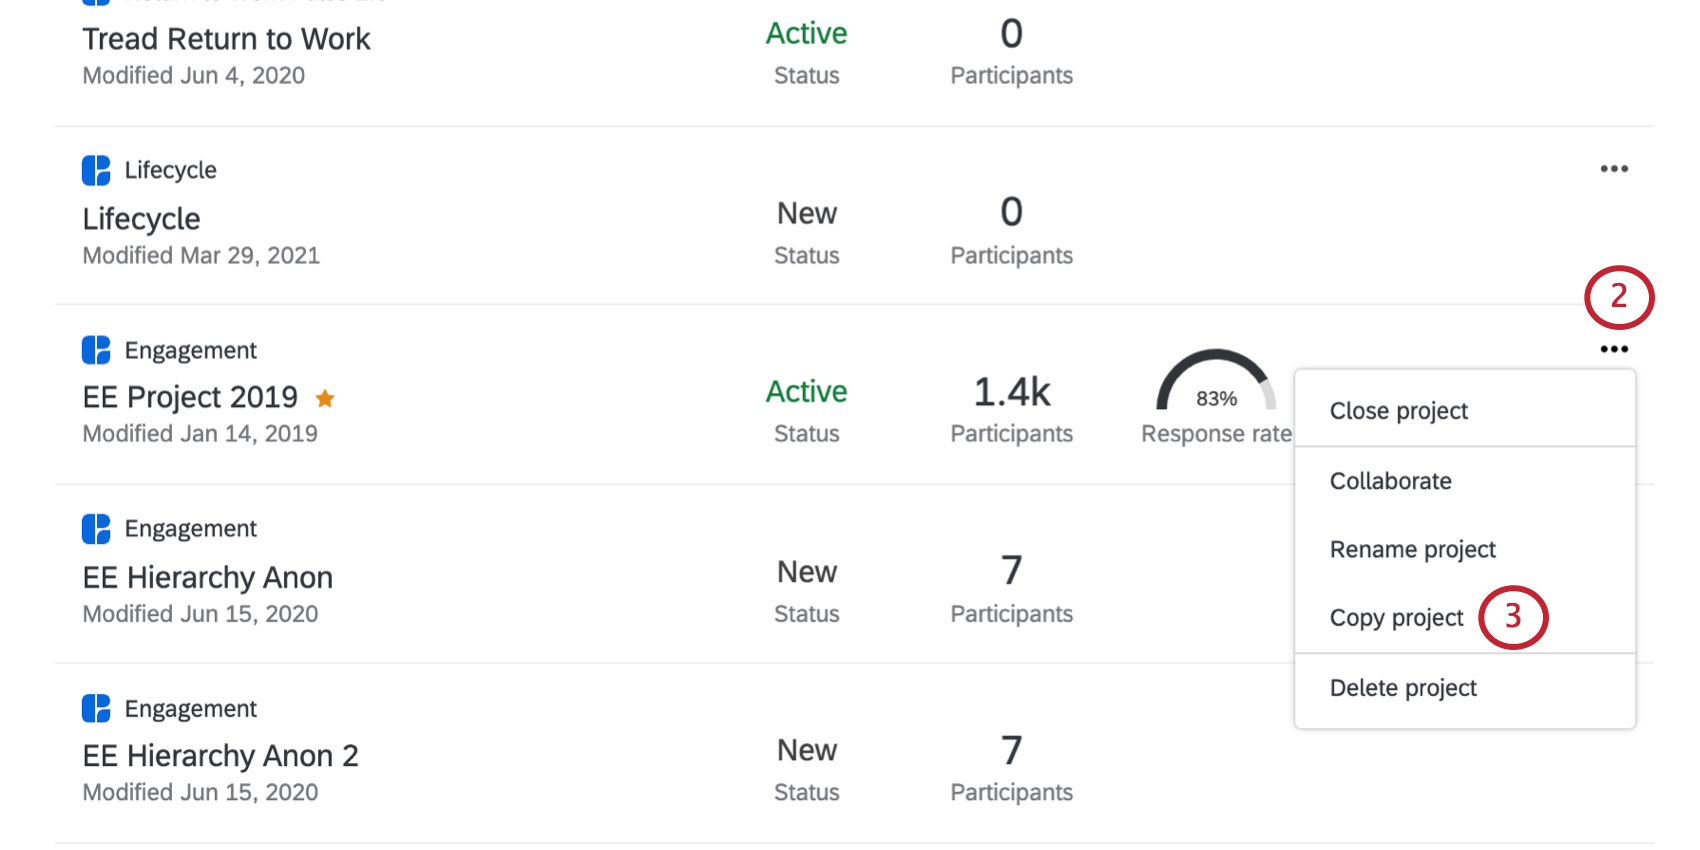The width and height of the screenshot is (1700, 850).
Task: Open EE Hierarchy Anon project
Action: (x=207, y=578)
